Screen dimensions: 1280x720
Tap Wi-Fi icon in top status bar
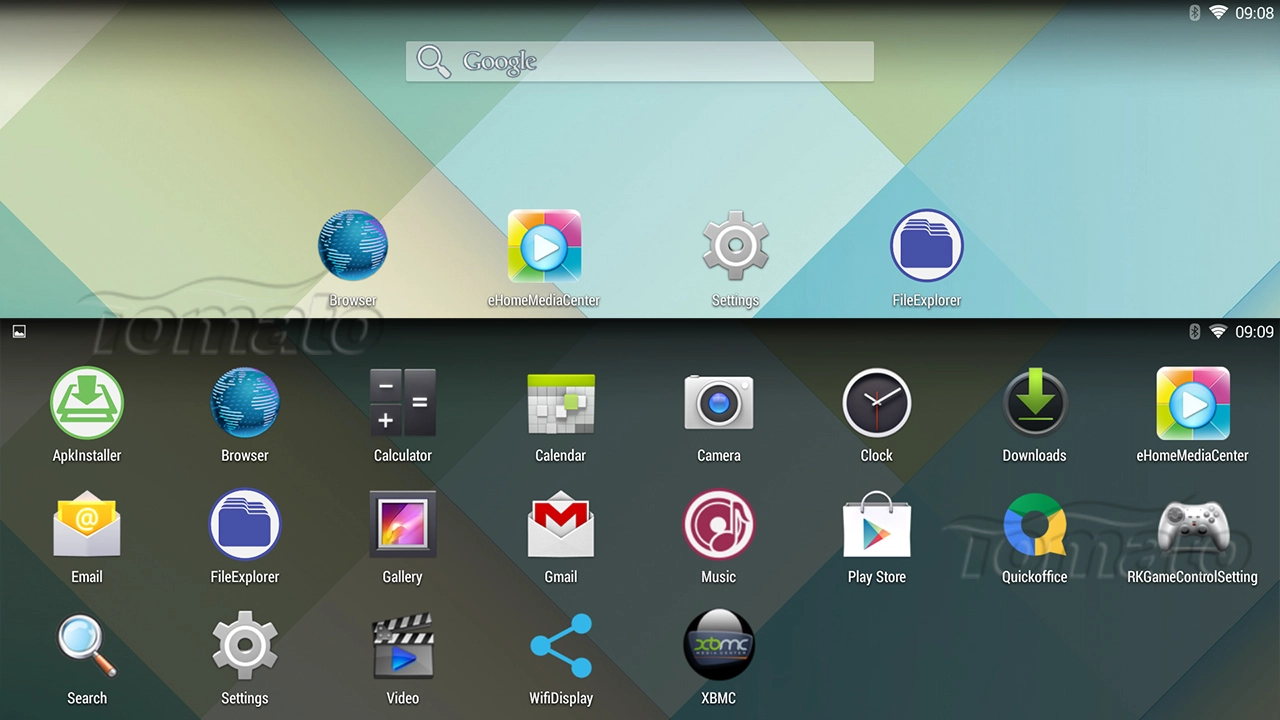[1218, 13]
